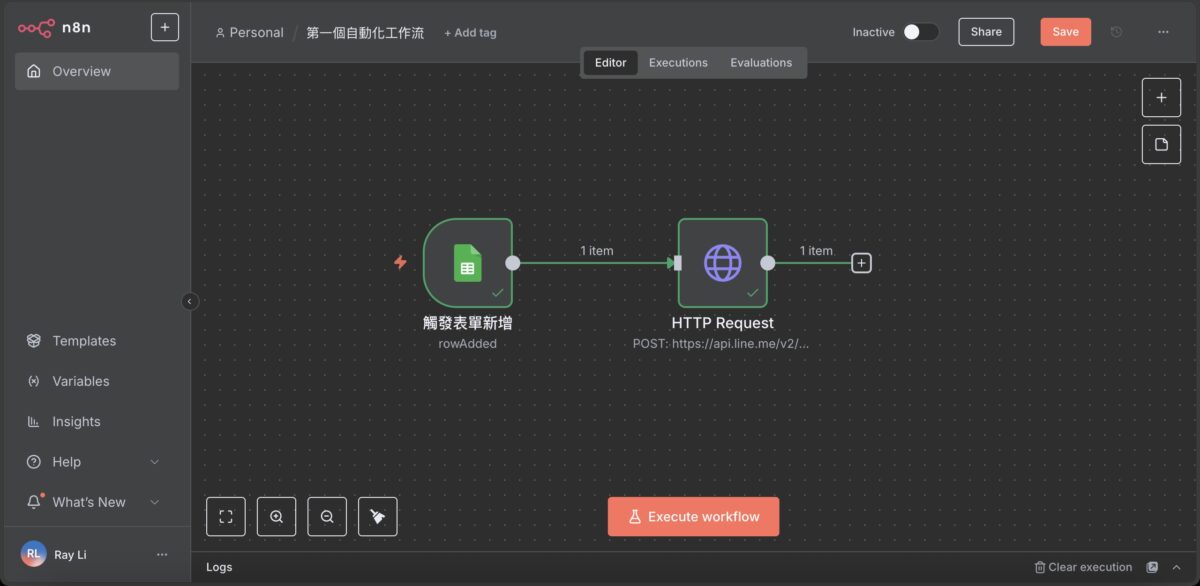Click the 觸發表單新增 node label
This screenshot has height=586, width=1200.
pos(468,323)
